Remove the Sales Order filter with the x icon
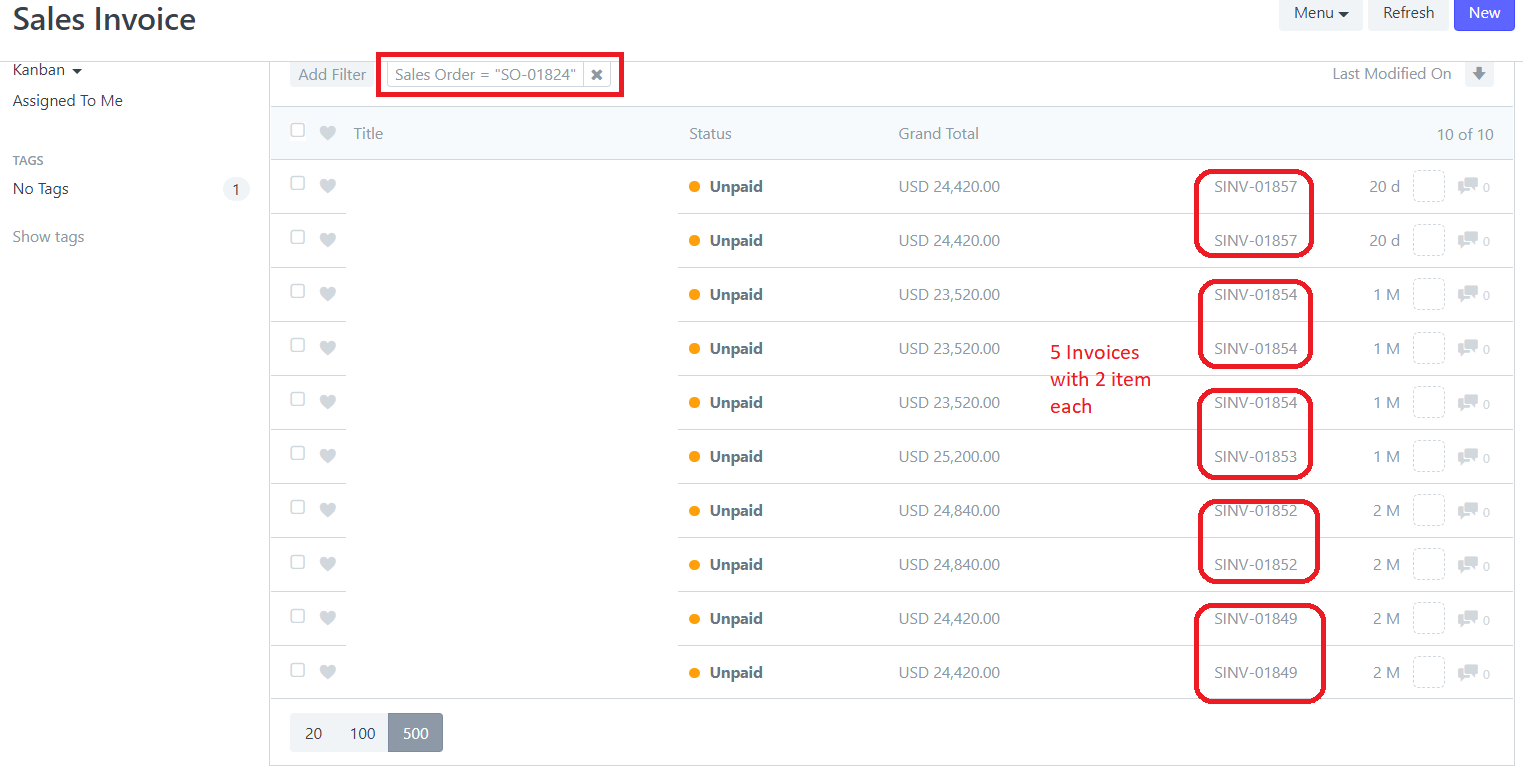Screen dimensions: 1523x767 point(597,75)
